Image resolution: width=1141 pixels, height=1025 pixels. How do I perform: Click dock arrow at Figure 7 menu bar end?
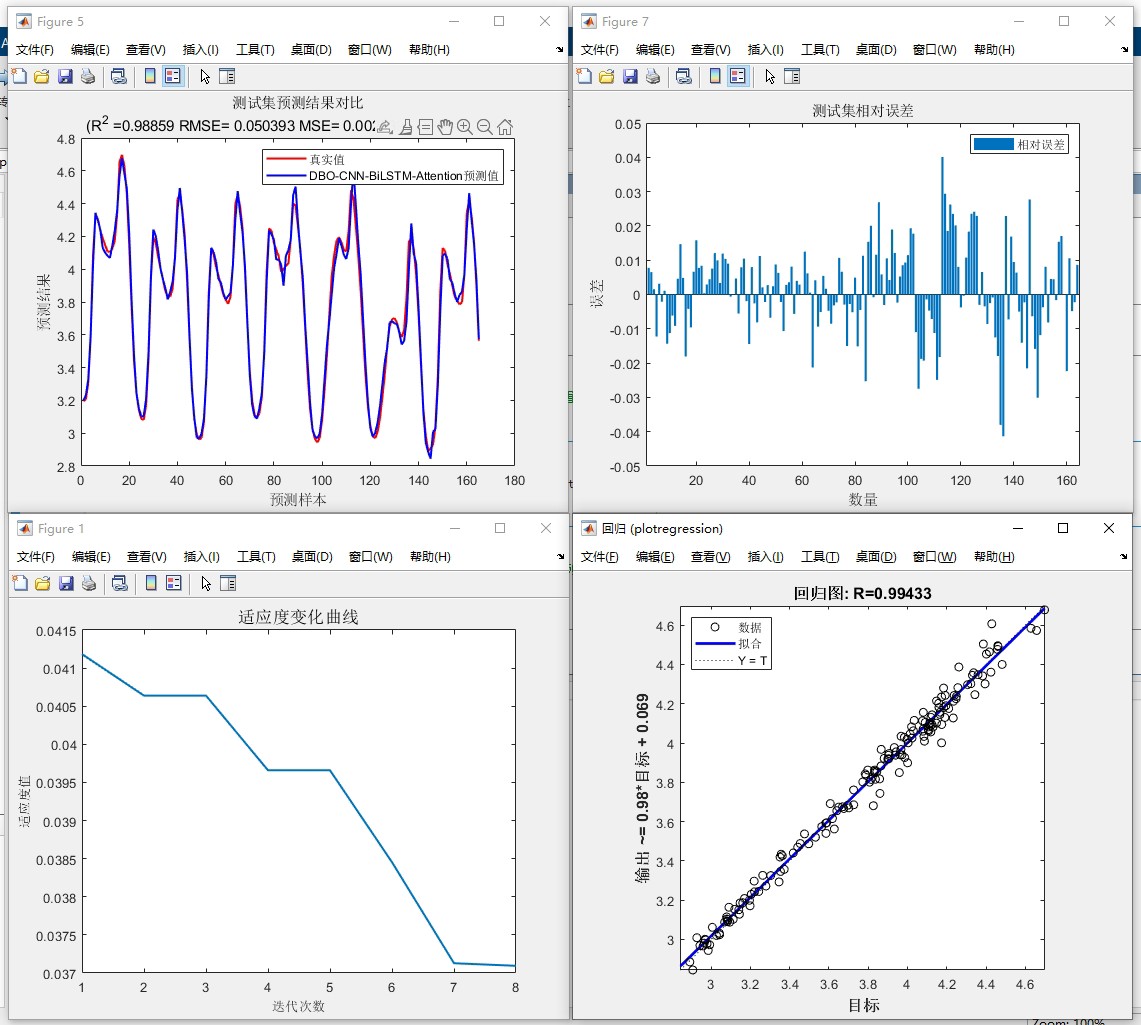(x=1124, y=49)
